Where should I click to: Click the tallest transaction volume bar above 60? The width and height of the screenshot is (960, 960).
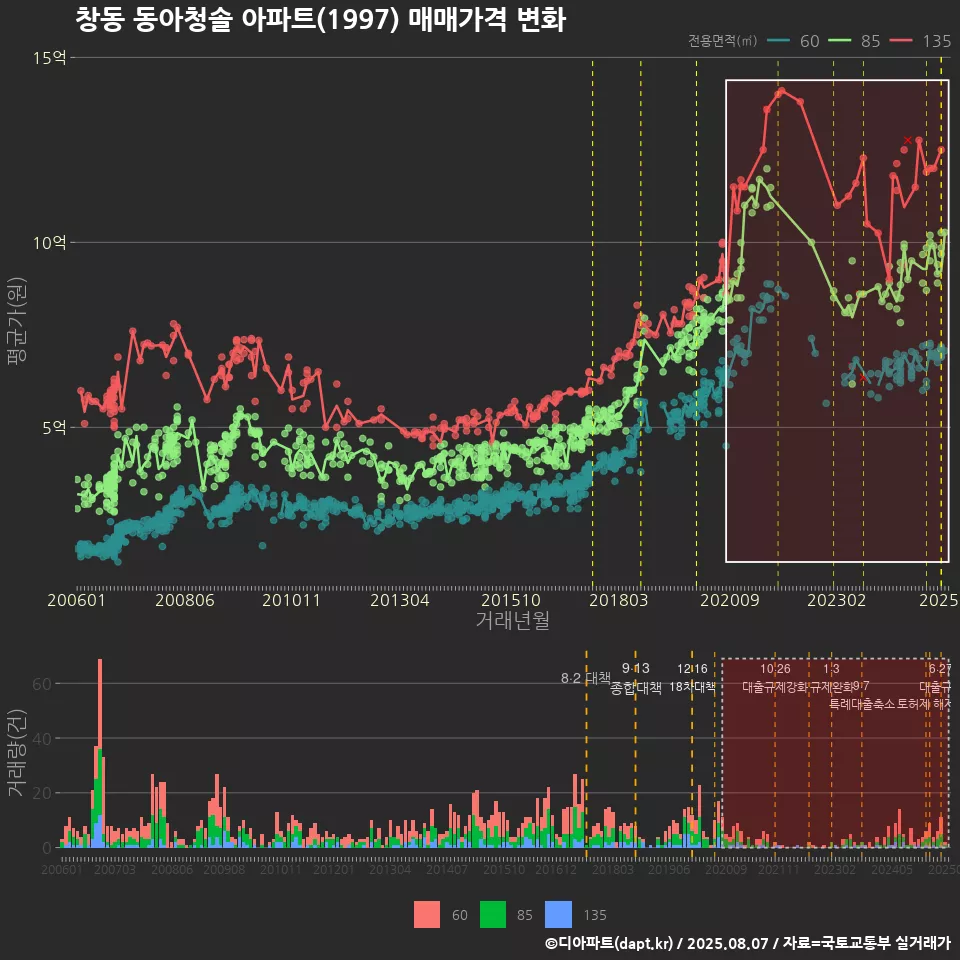(100, 753)
